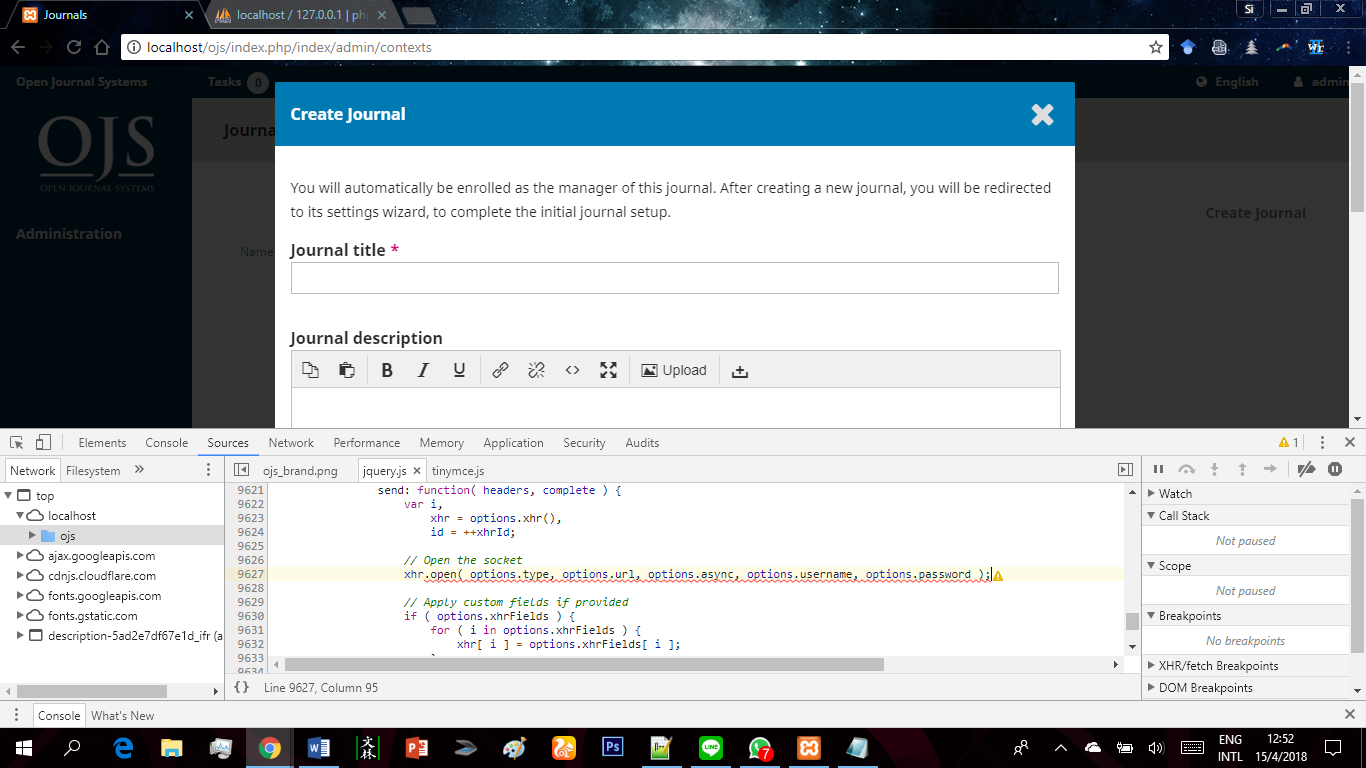
Task: Toggle fullscreen editor icon
Action: click(608, 370)
